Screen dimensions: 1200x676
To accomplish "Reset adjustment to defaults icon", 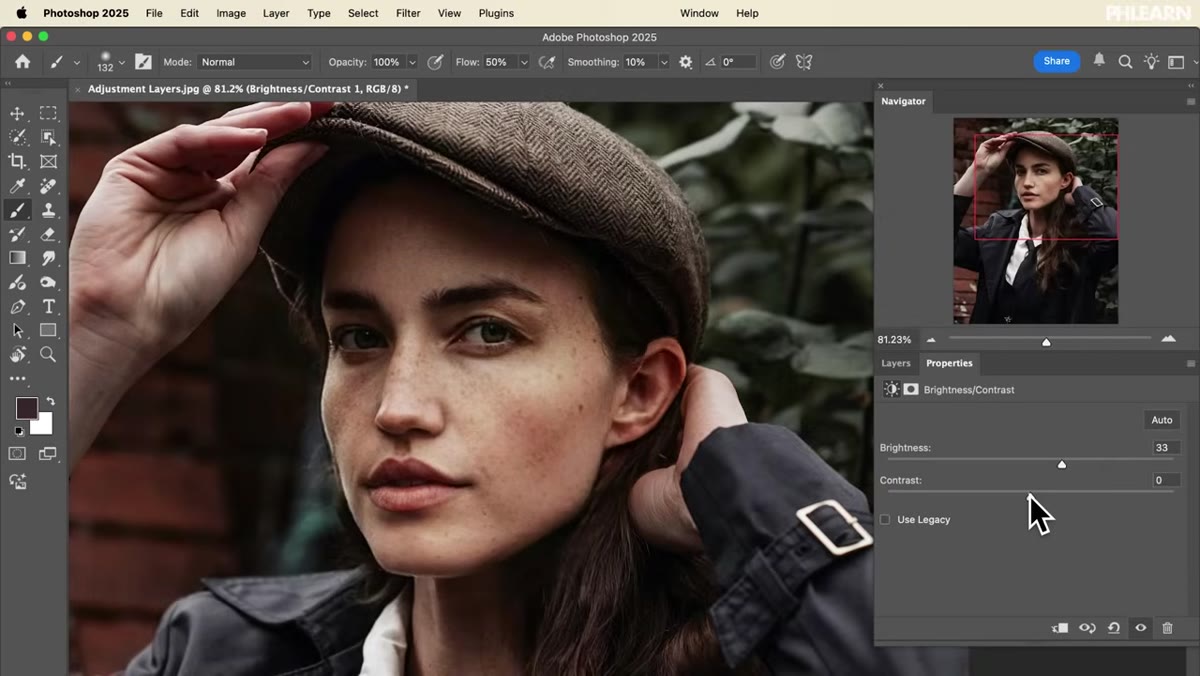I will pyautogui.click(x=1114, y=628).
